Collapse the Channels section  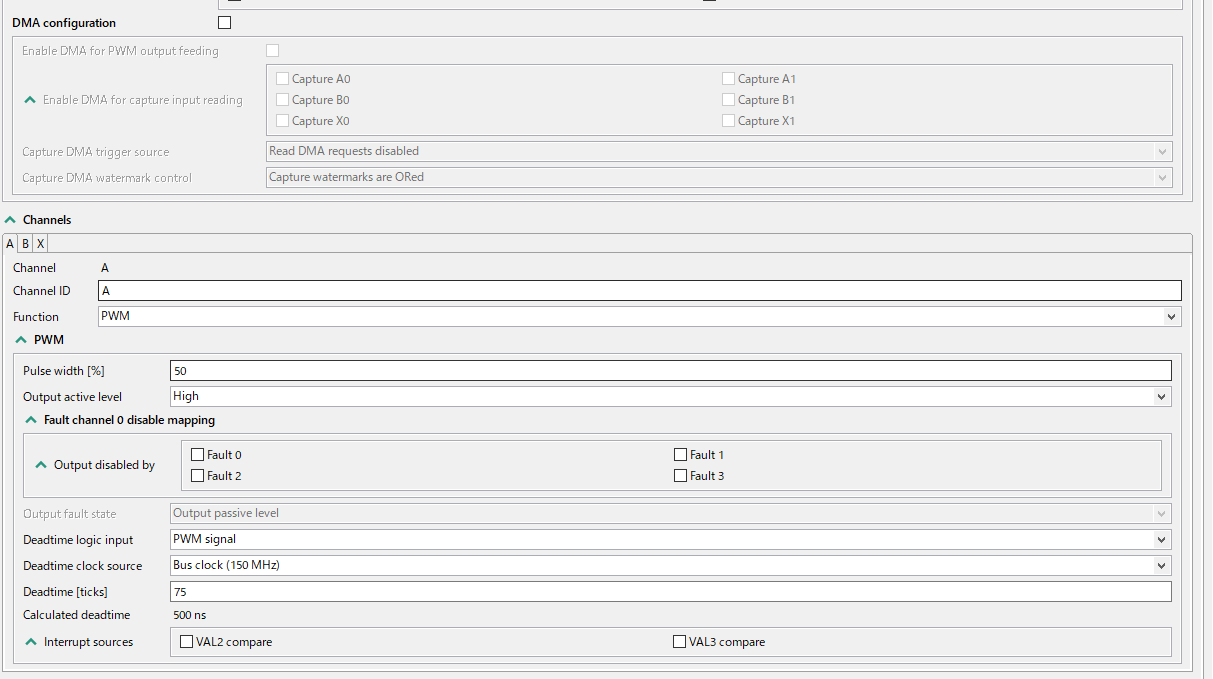coord(12,219)
